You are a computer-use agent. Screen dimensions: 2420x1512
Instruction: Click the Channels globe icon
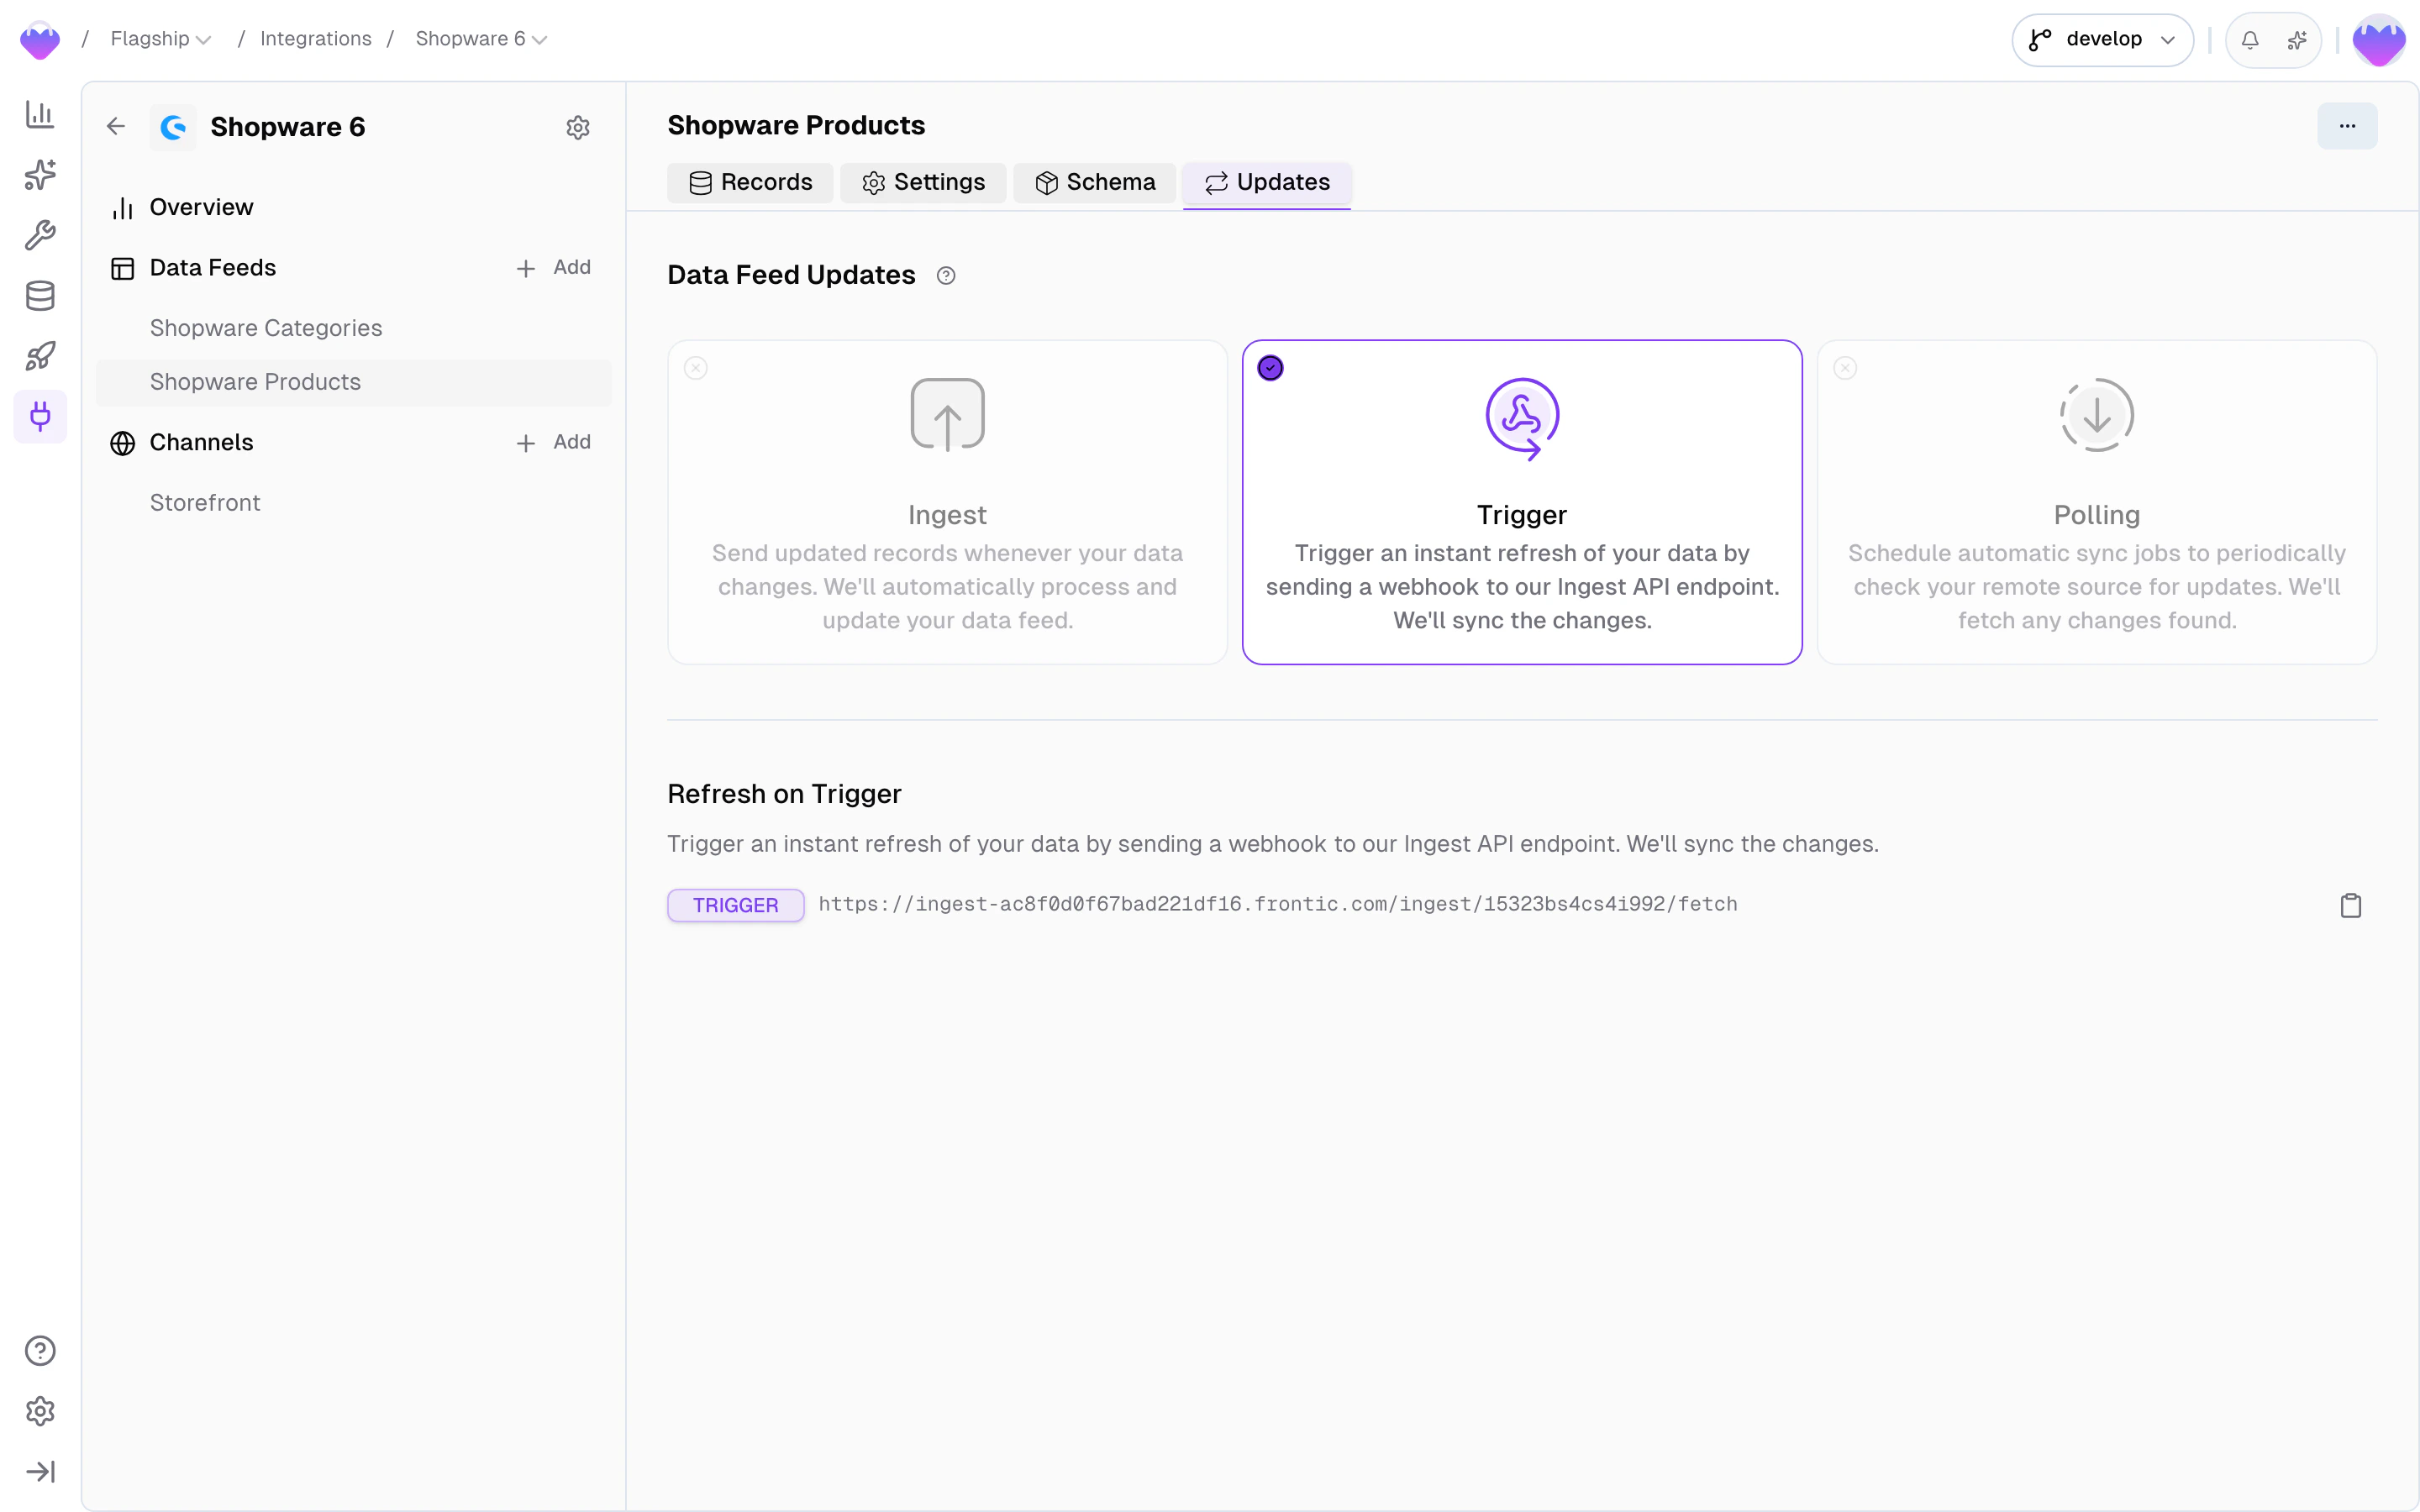click(122, 443)
